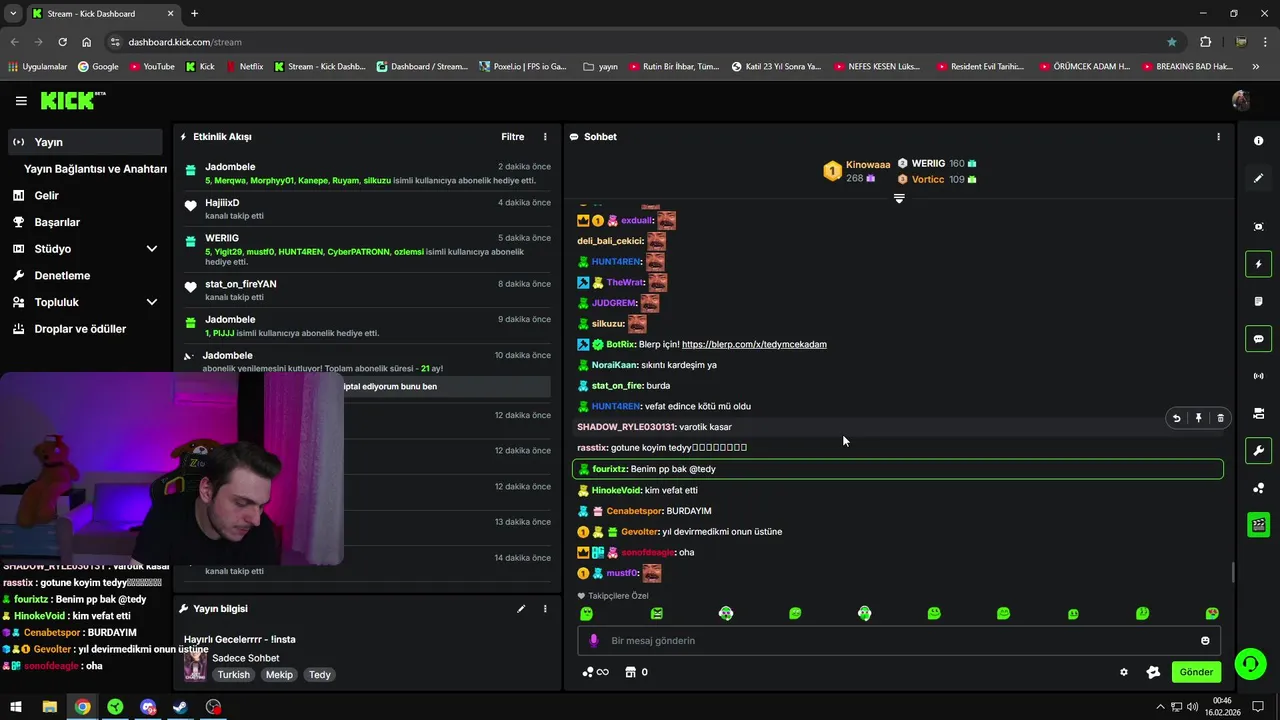Screen dimensions: 1280x720
Task: Click the Mekip tag
Action: pyautogui.click(x=279, y=675)
